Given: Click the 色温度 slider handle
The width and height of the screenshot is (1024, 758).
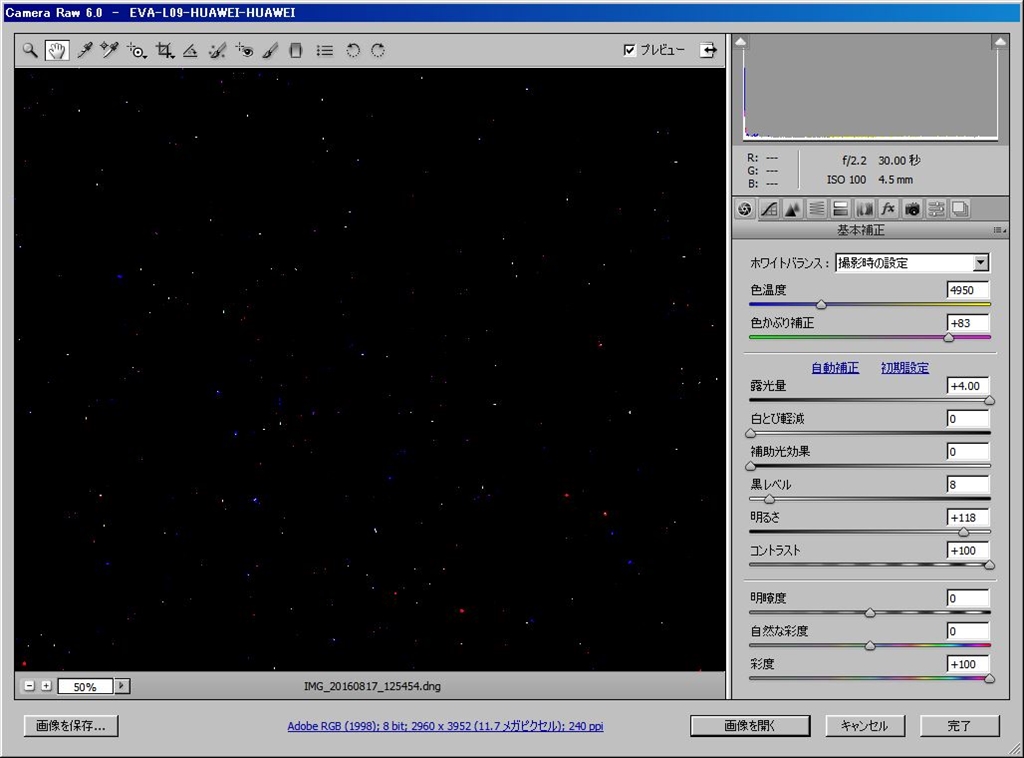Looking at the screenshot, I should (x=822, y=304).
